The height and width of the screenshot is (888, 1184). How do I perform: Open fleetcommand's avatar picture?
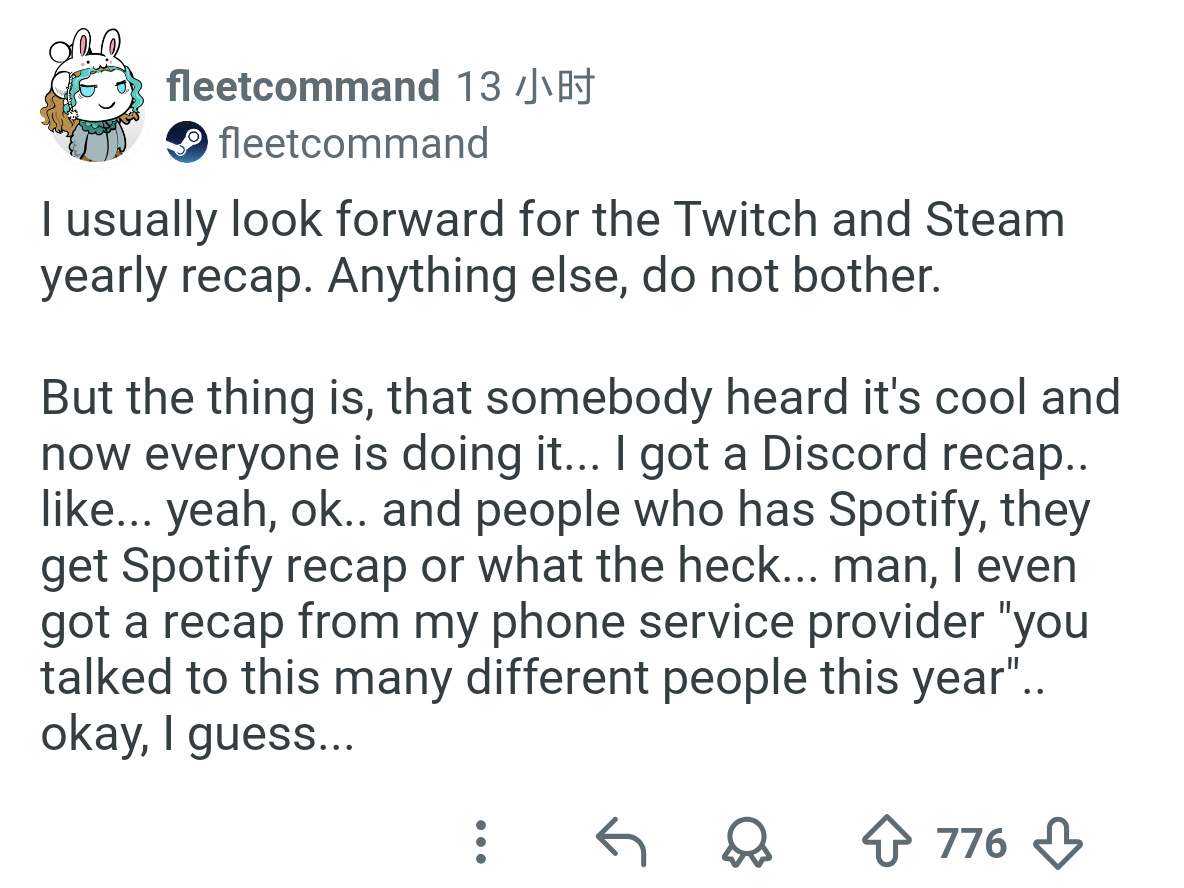tap(93, 99)
